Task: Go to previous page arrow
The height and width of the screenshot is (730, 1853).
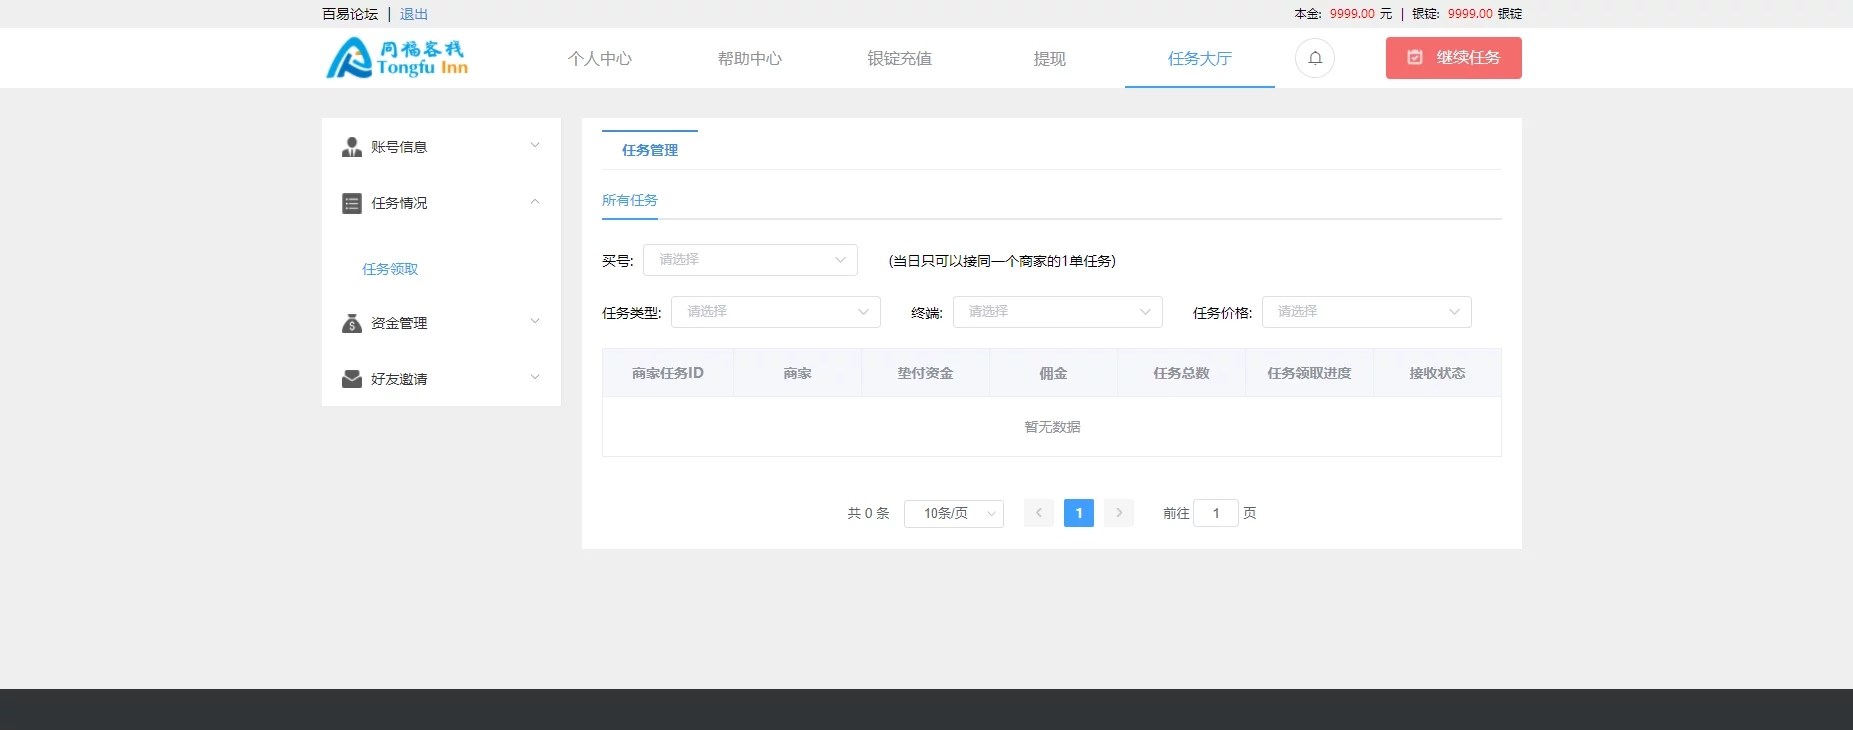Action: [1039, 513]
